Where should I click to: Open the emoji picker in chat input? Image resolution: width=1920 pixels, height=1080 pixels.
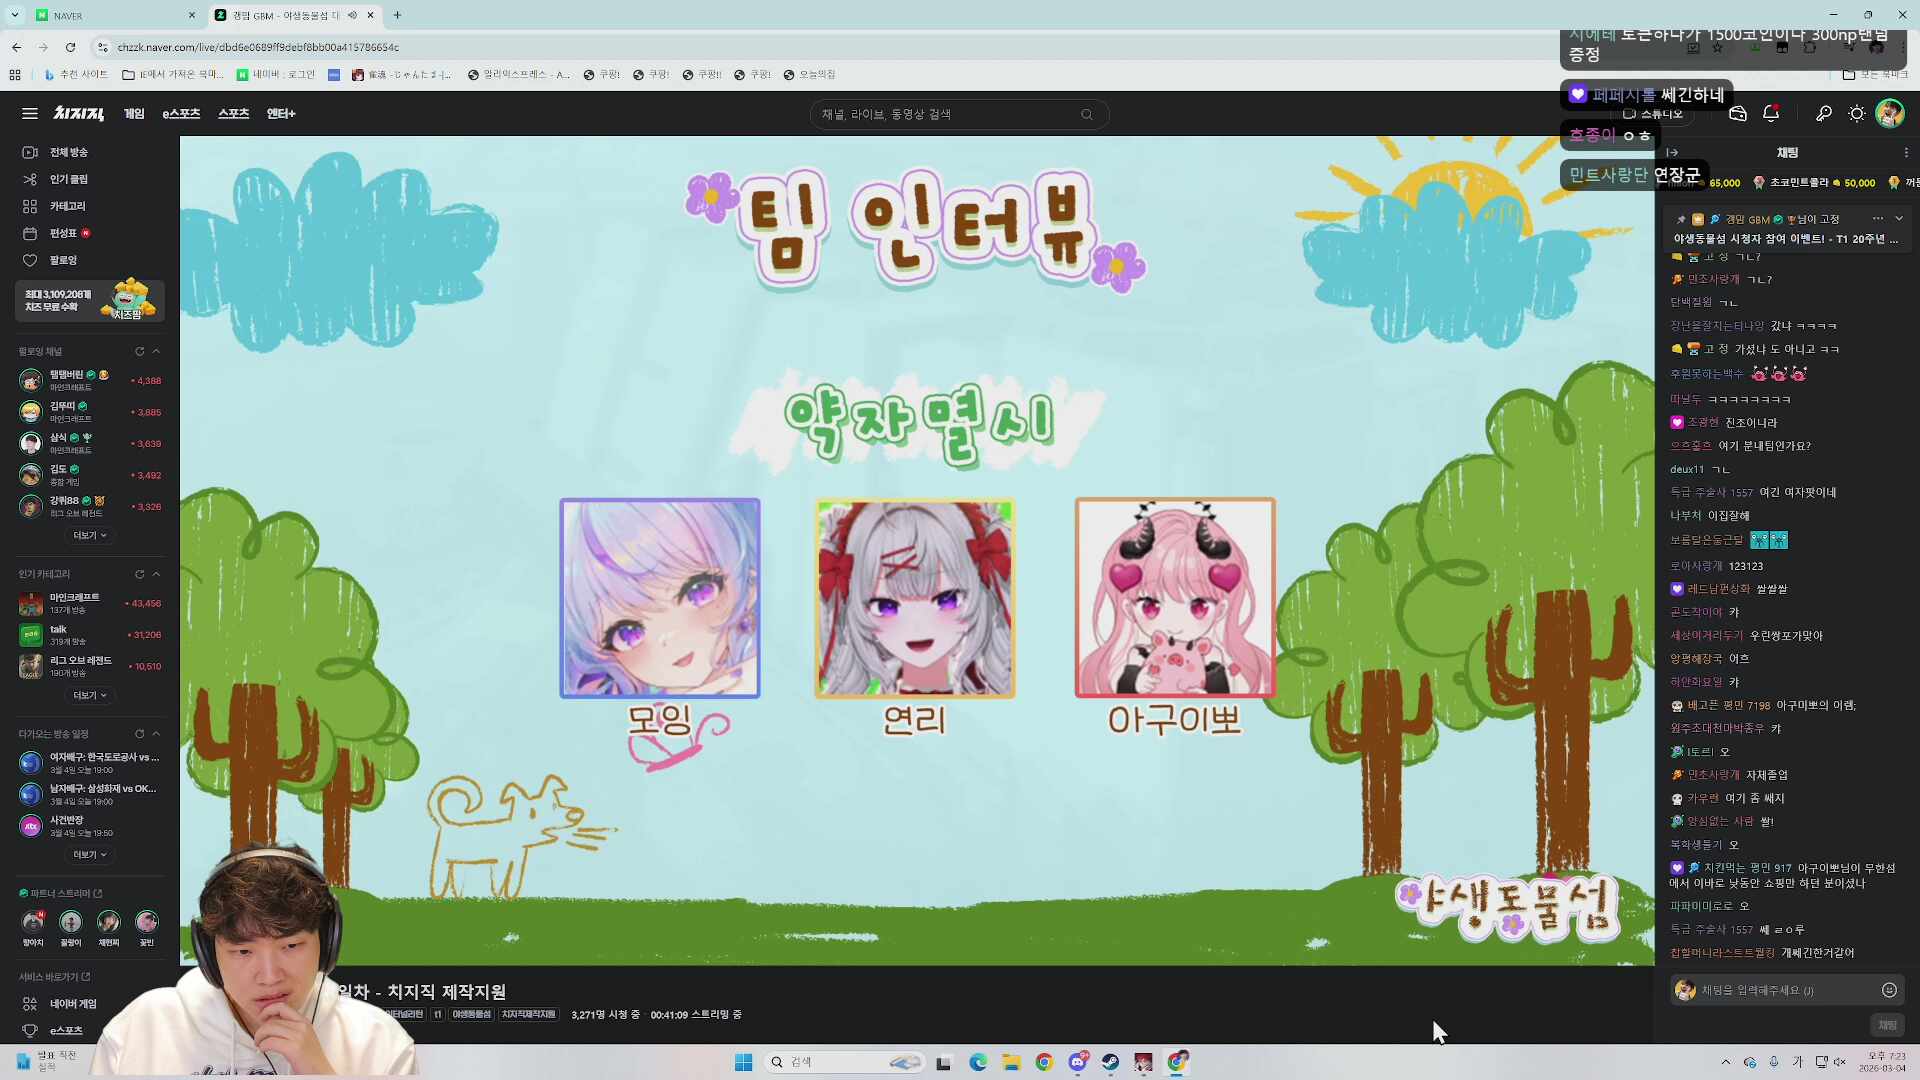point(1889,990)
